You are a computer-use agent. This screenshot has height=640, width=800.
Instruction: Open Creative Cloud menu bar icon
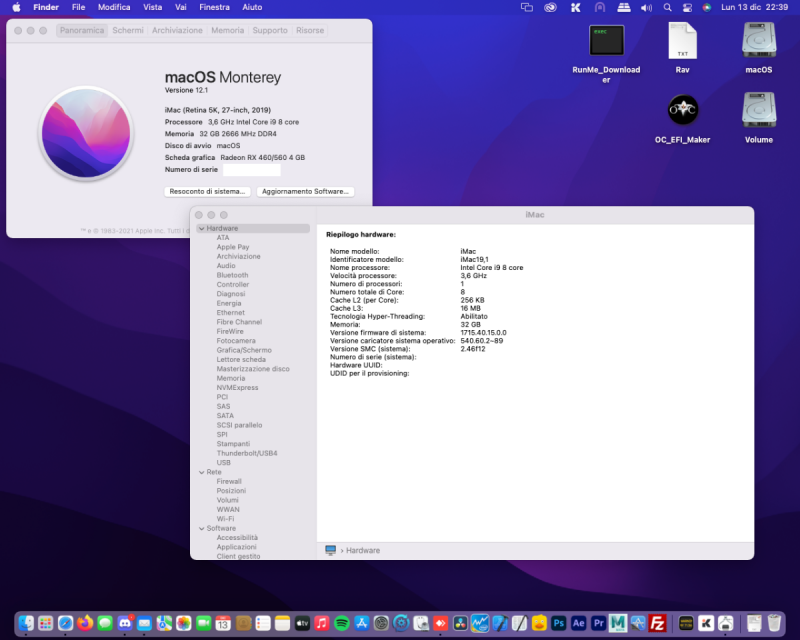[550, 7]
